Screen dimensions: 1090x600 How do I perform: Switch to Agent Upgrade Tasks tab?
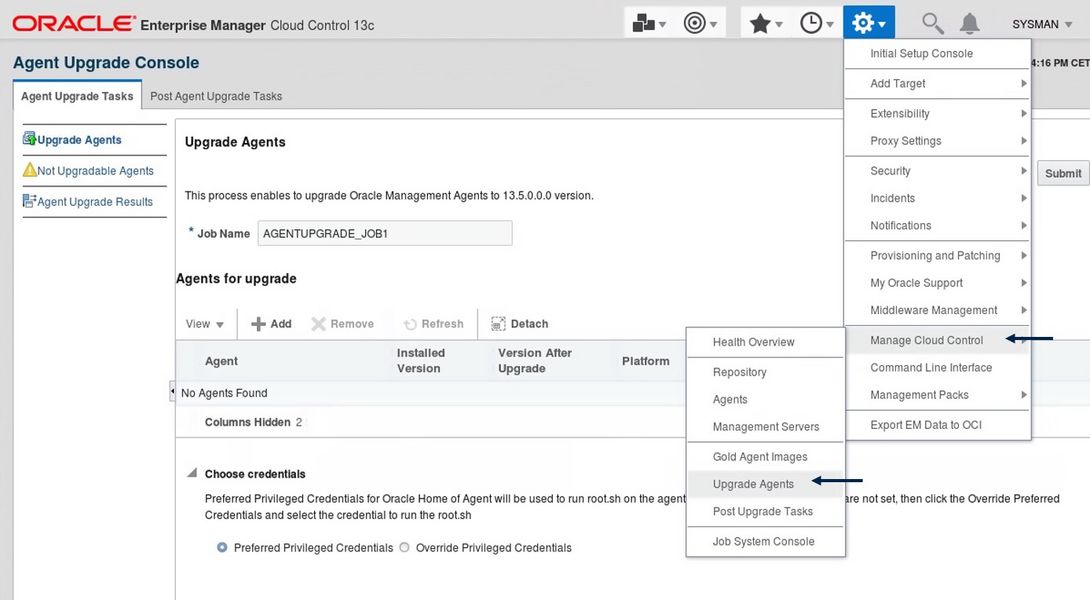[x=77, y=96]
